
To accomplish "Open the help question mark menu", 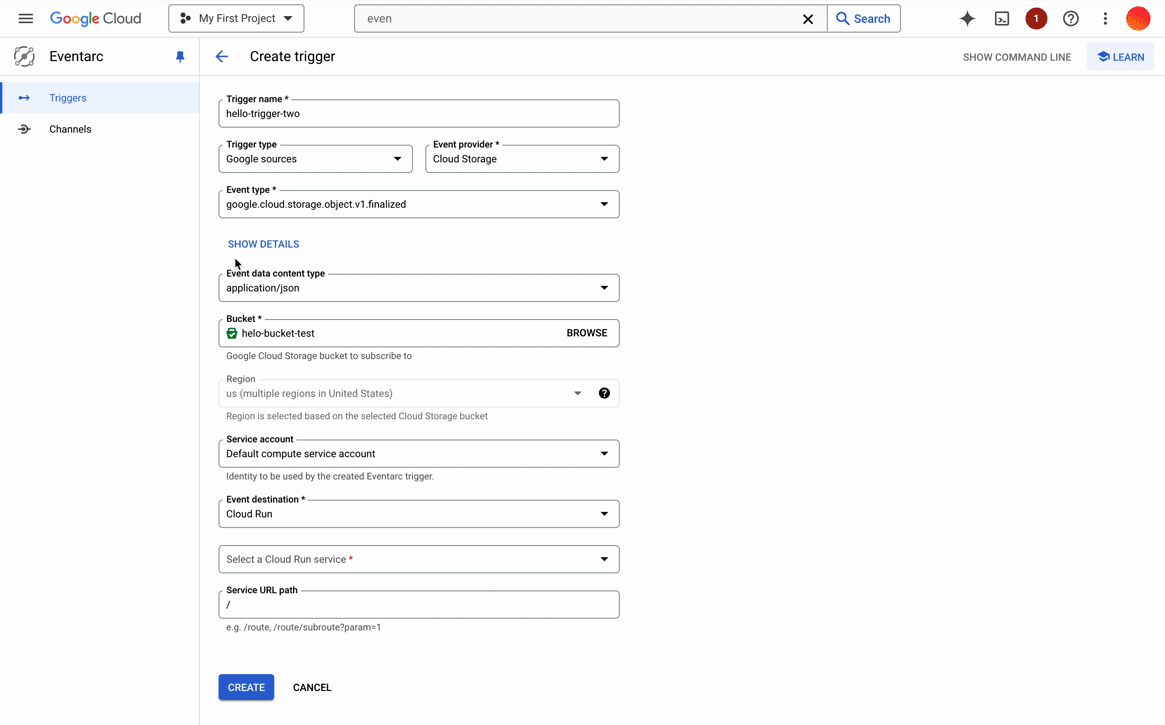I will 1070,19.
